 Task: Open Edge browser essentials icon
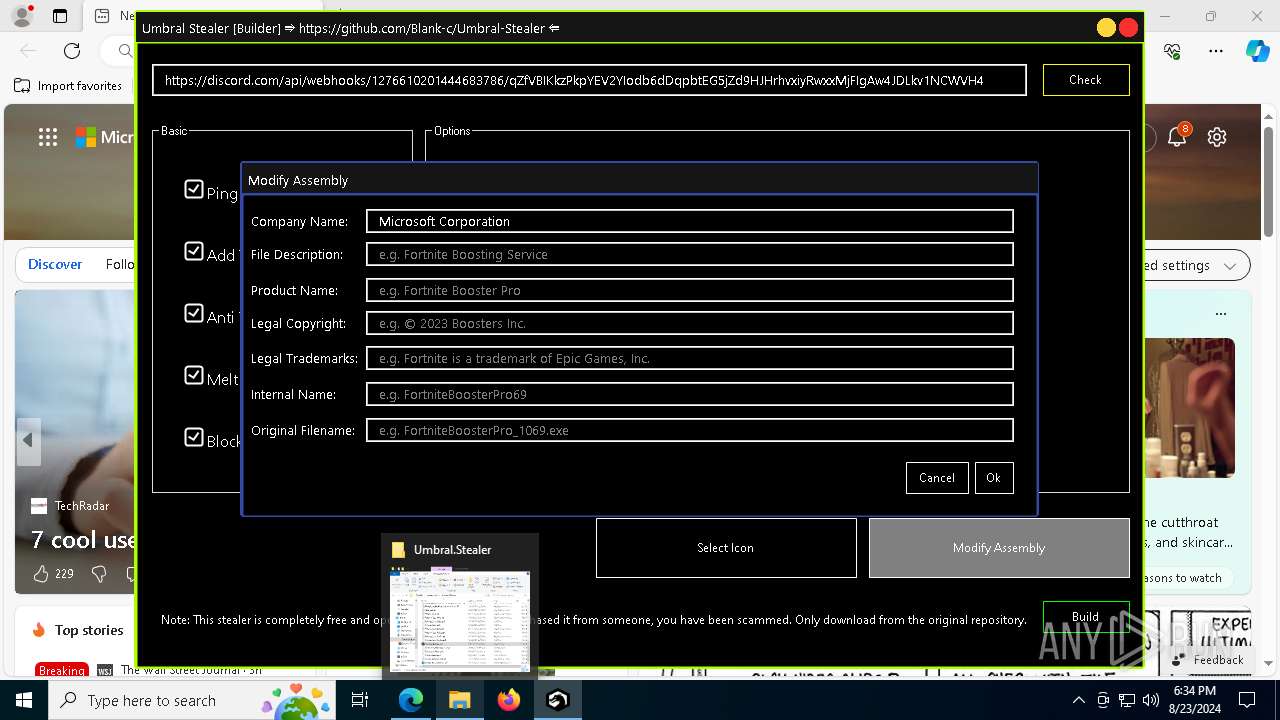click(x=1173, y=51)
